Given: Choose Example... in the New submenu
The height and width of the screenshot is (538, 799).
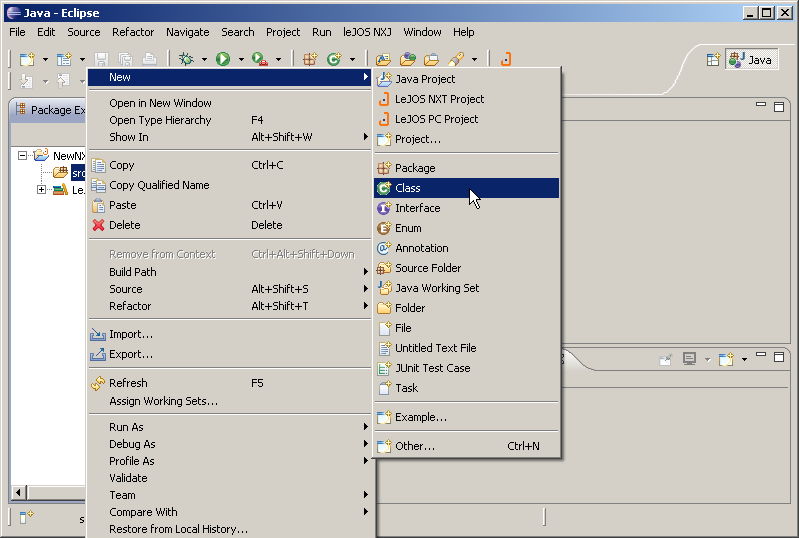Looking at the screenshot, I should (467, 417).
